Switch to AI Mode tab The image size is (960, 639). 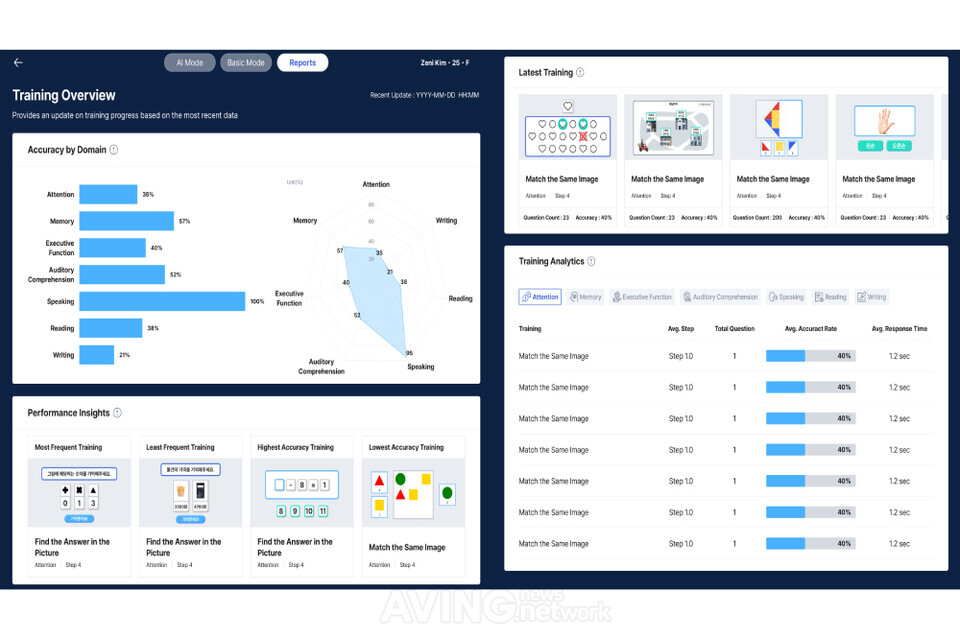click(189, 62)
